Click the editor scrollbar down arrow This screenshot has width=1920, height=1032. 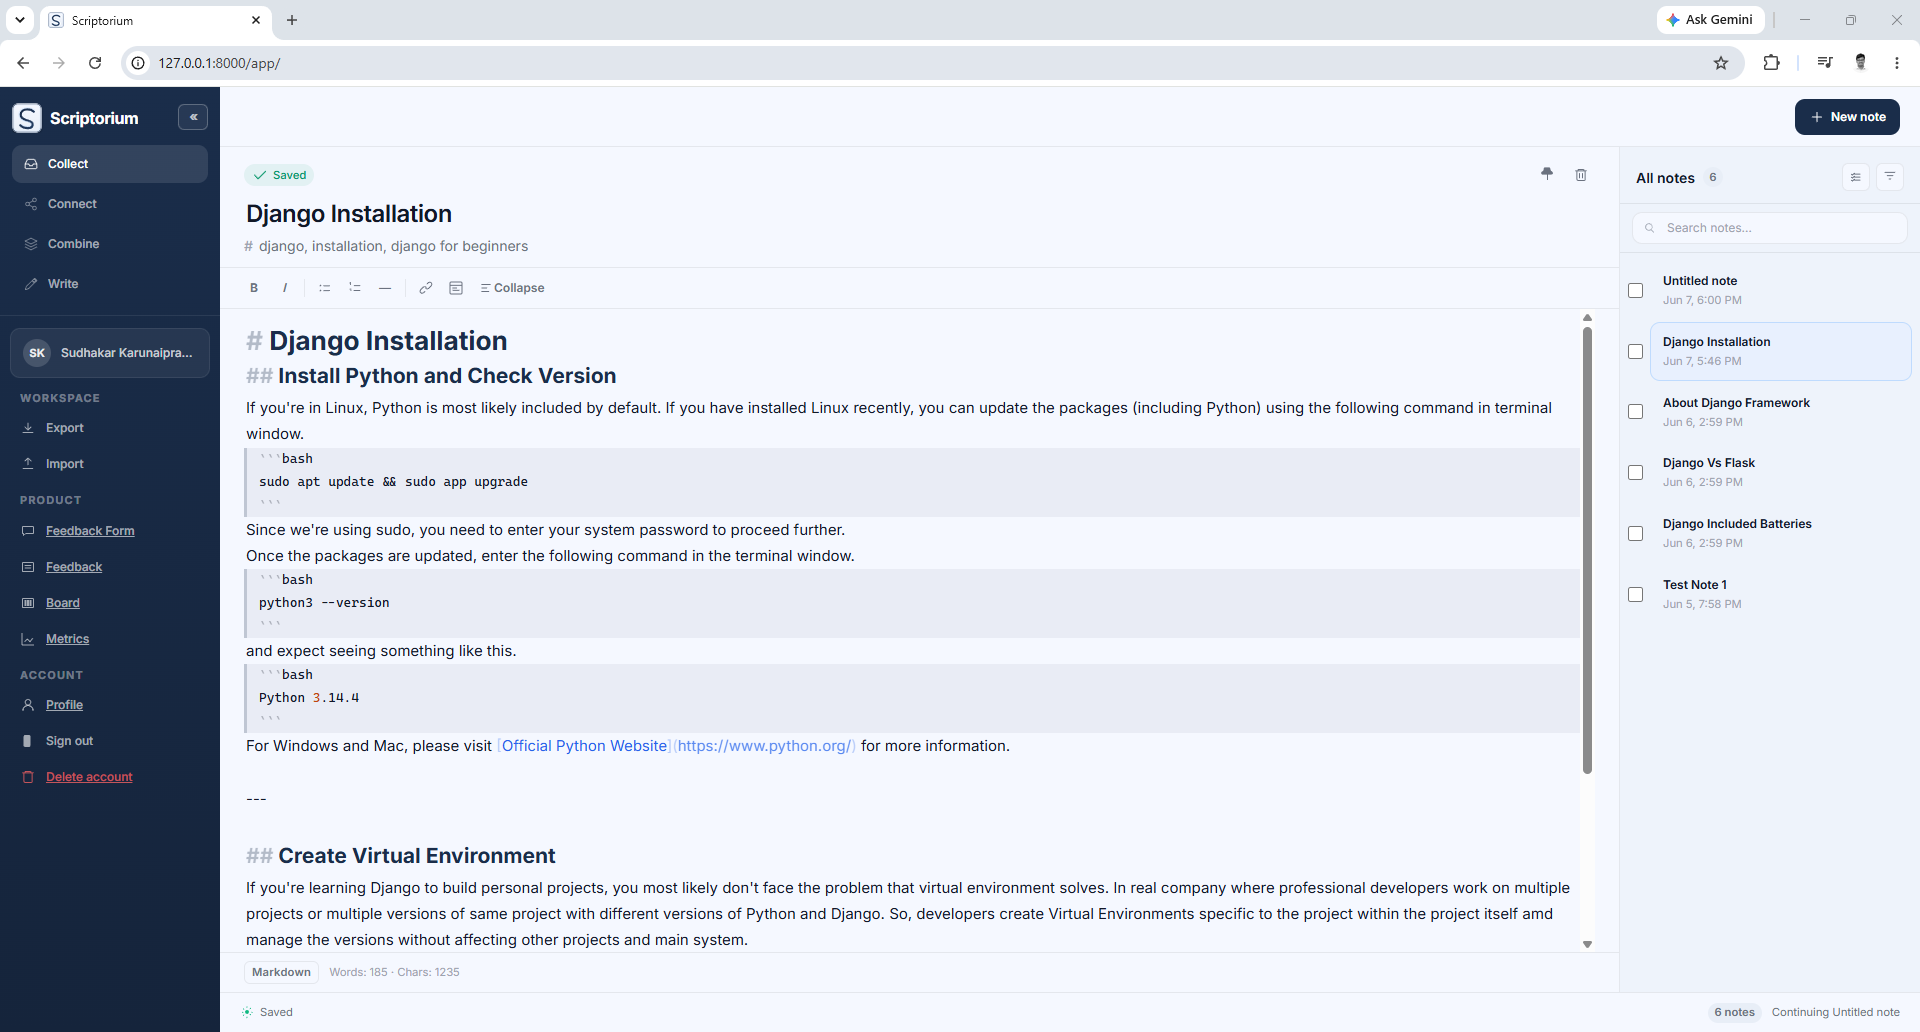1587,944
